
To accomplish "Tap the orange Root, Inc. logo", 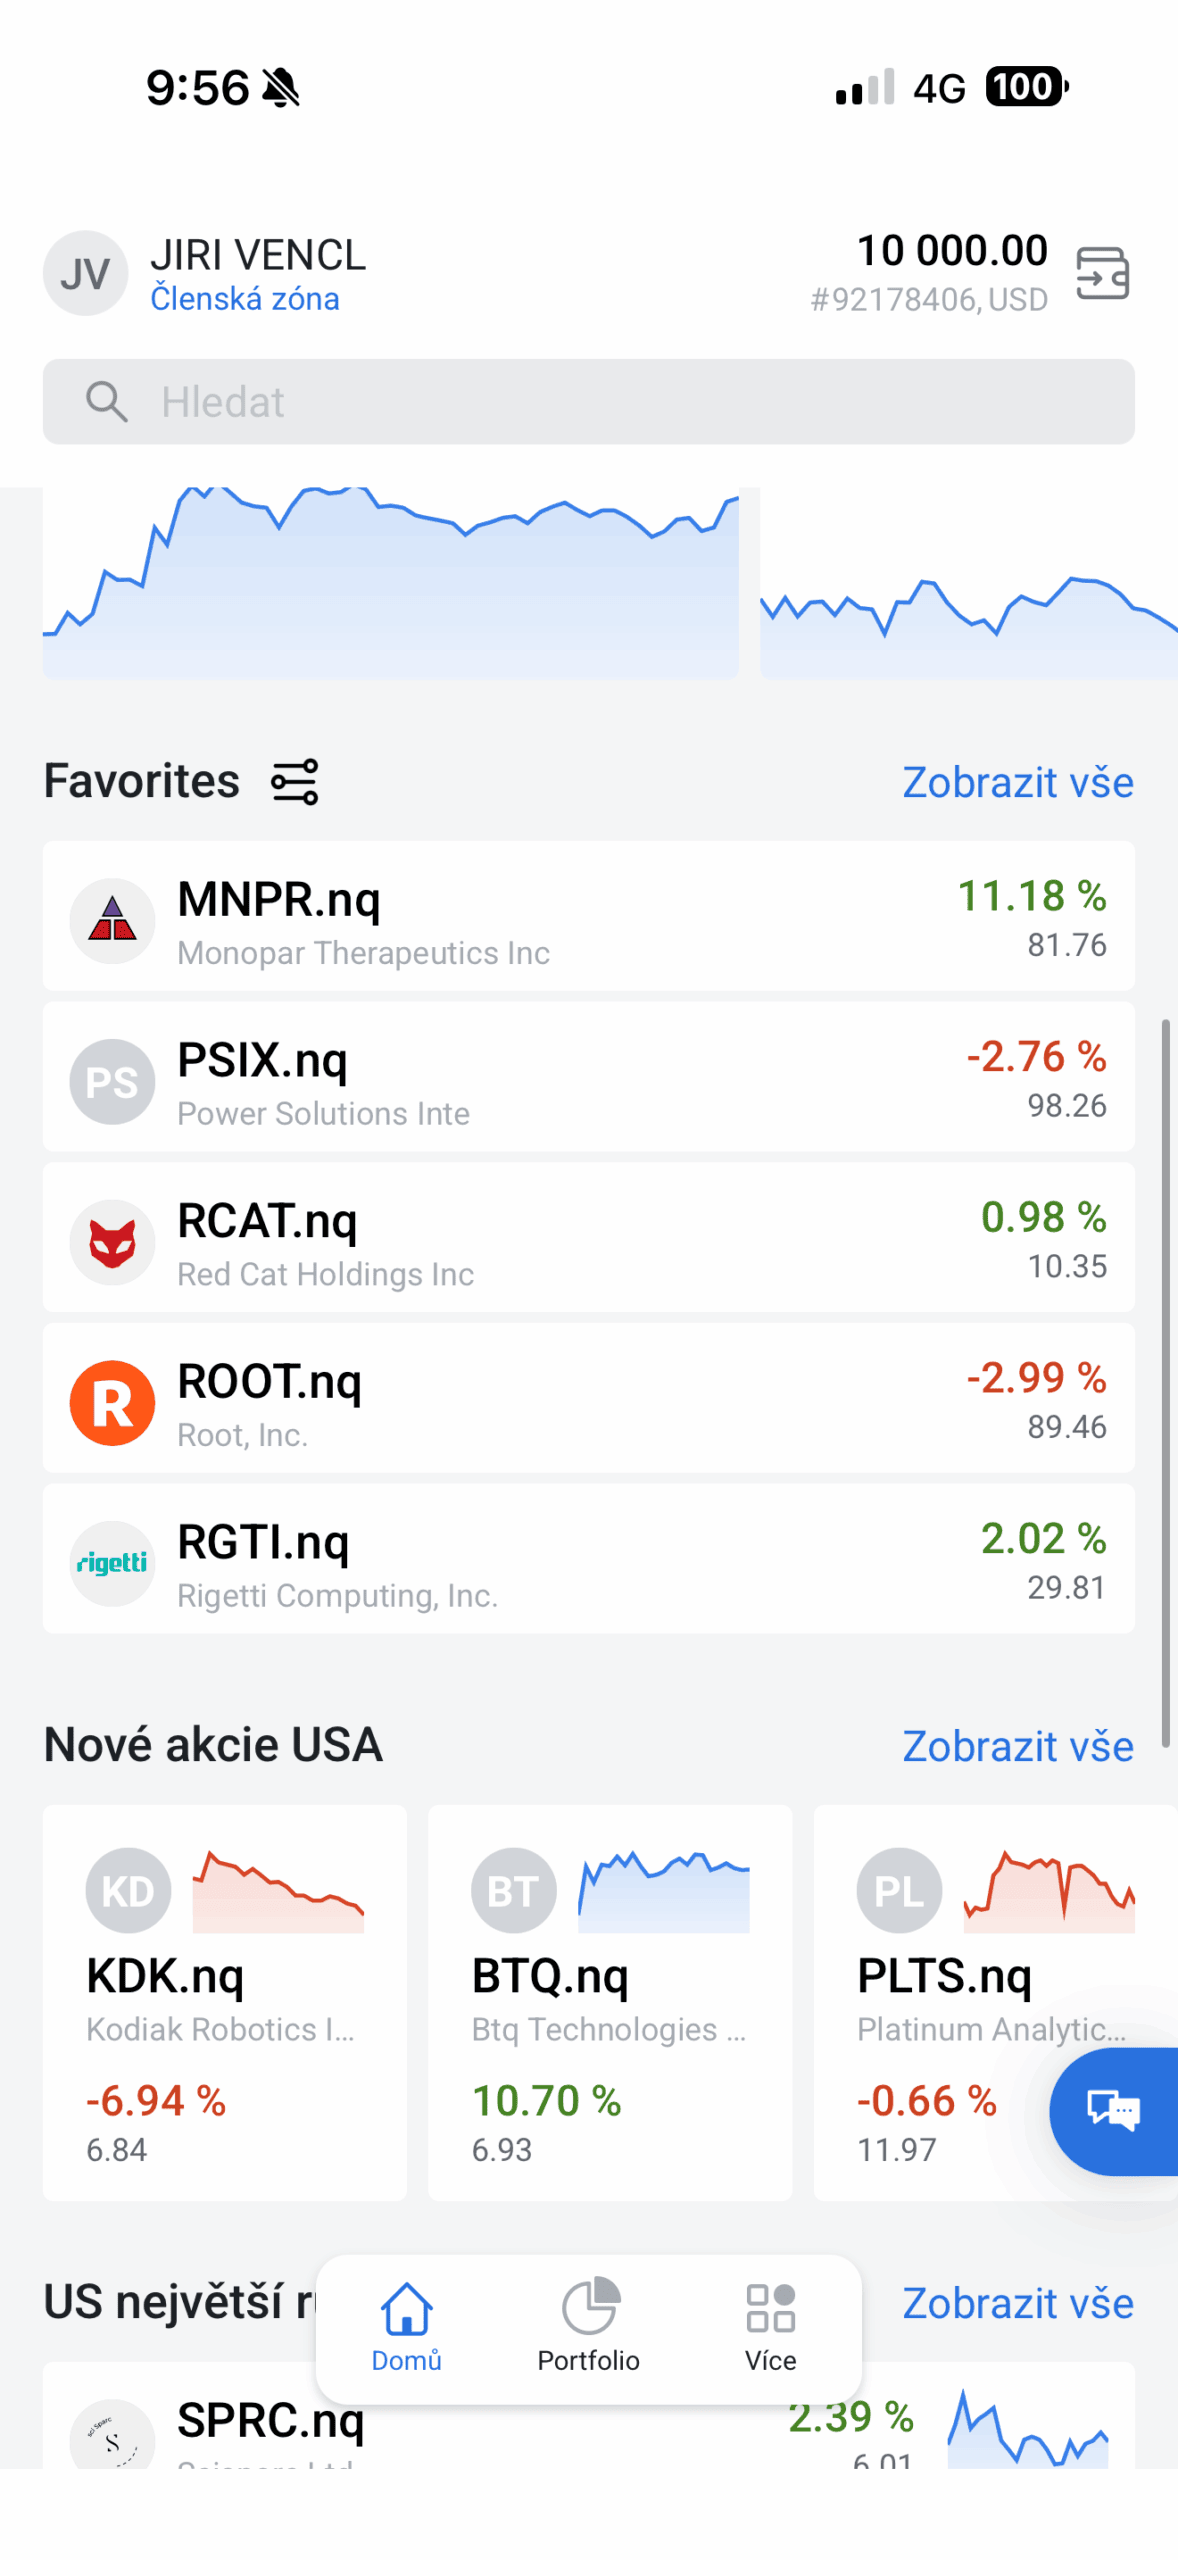I will coord(112,1402).
